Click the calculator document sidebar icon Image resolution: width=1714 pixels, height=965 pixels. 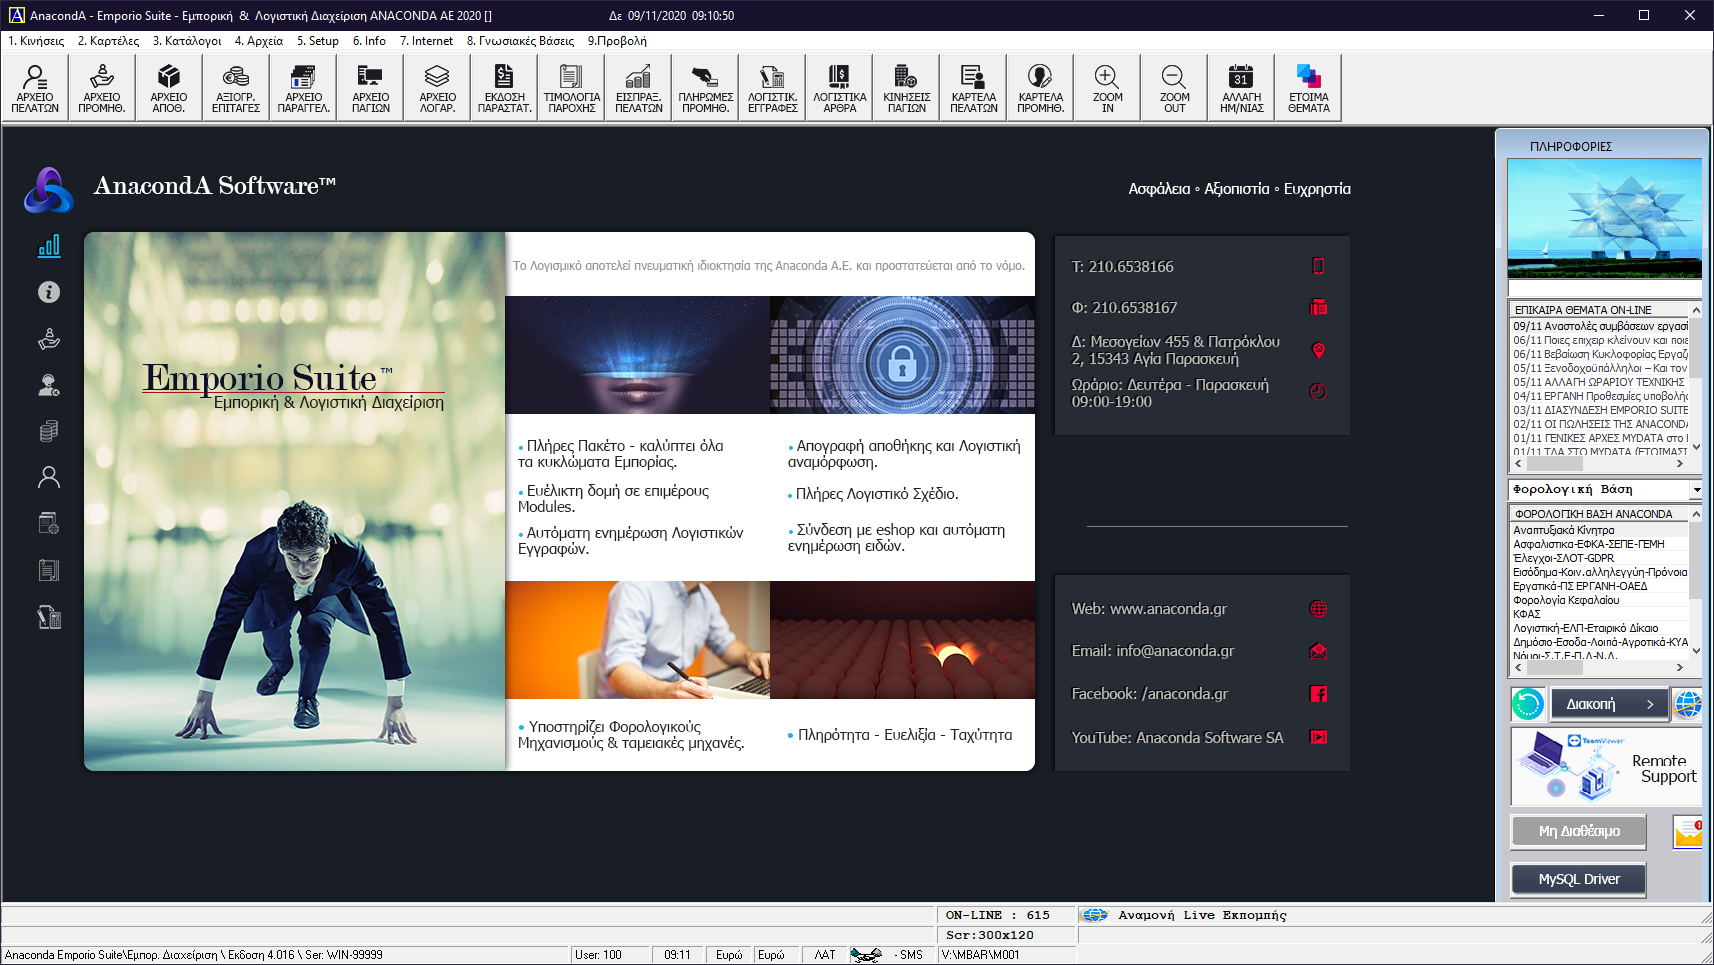49,617
